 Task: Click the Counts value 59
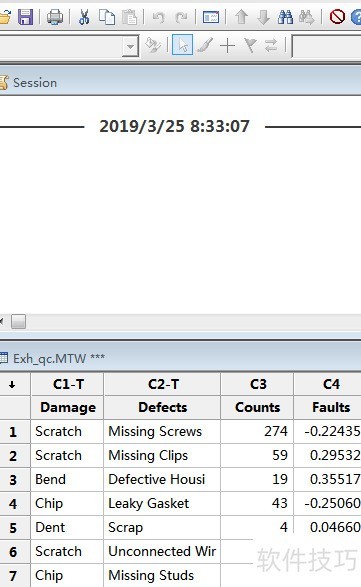click(x=258, y=456)
